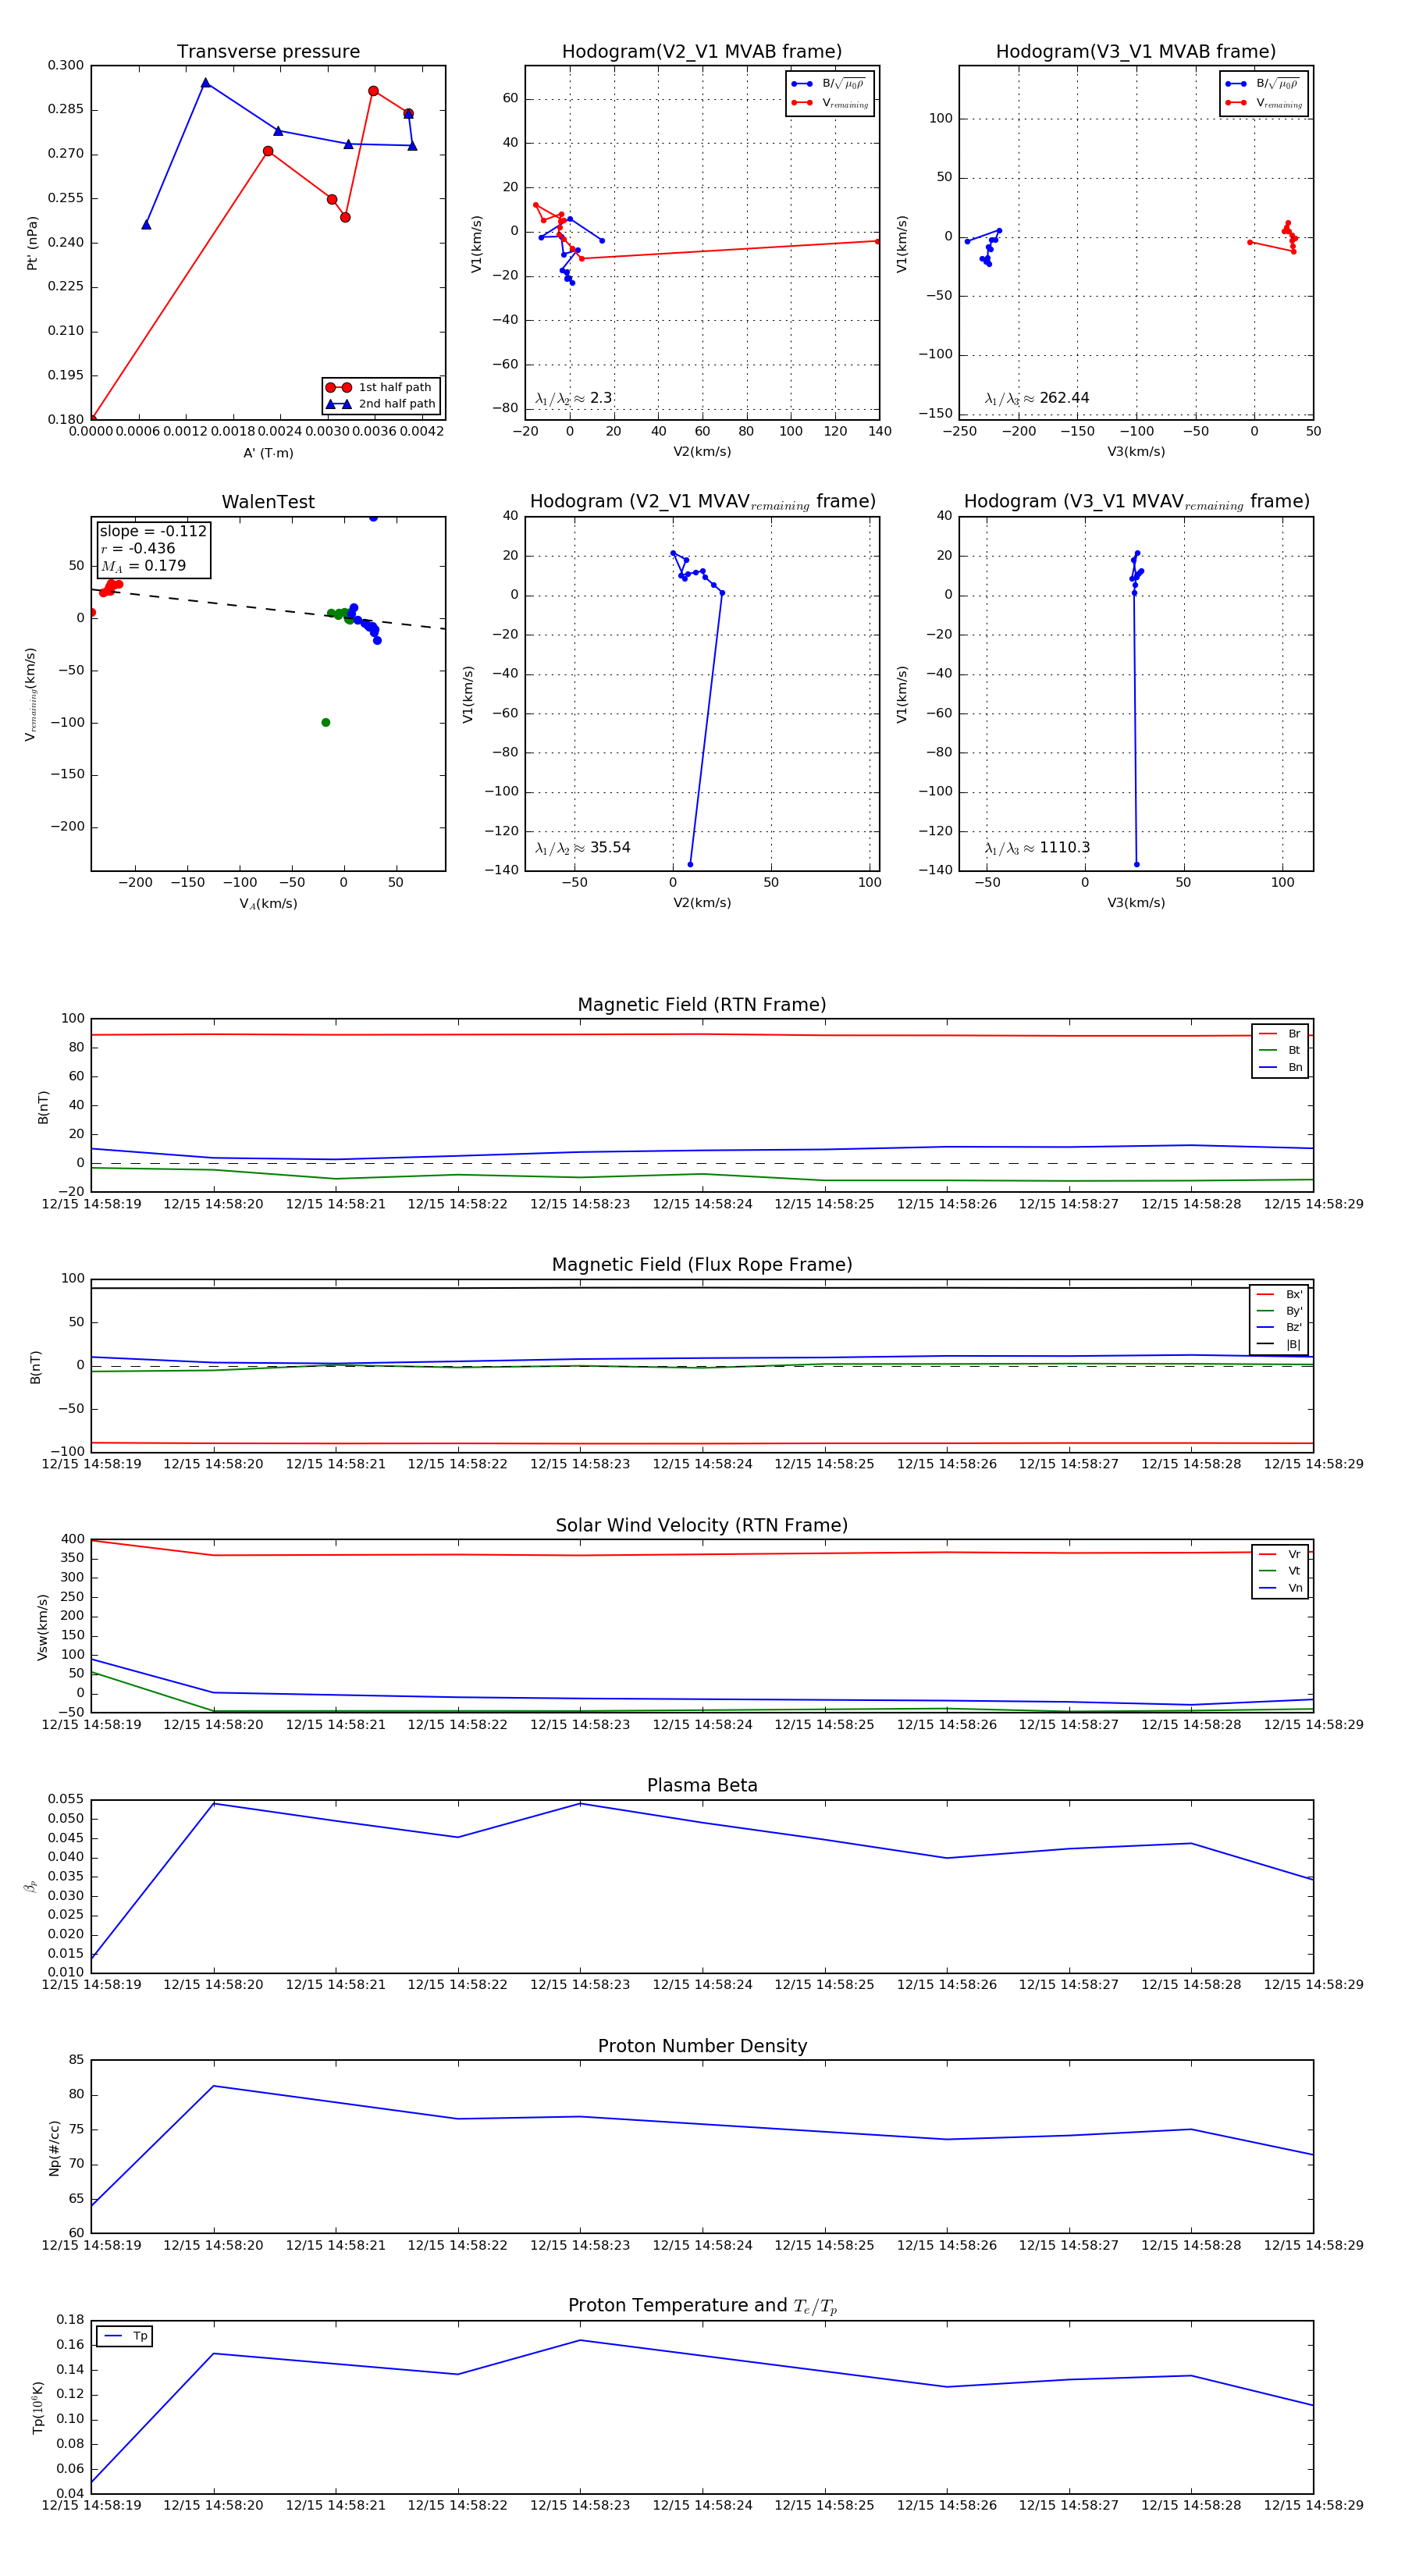Screen dimensions: 1405x2576
Task: Click the topmost red circle in Transverse pressure
Action: (x=373, y=91)
